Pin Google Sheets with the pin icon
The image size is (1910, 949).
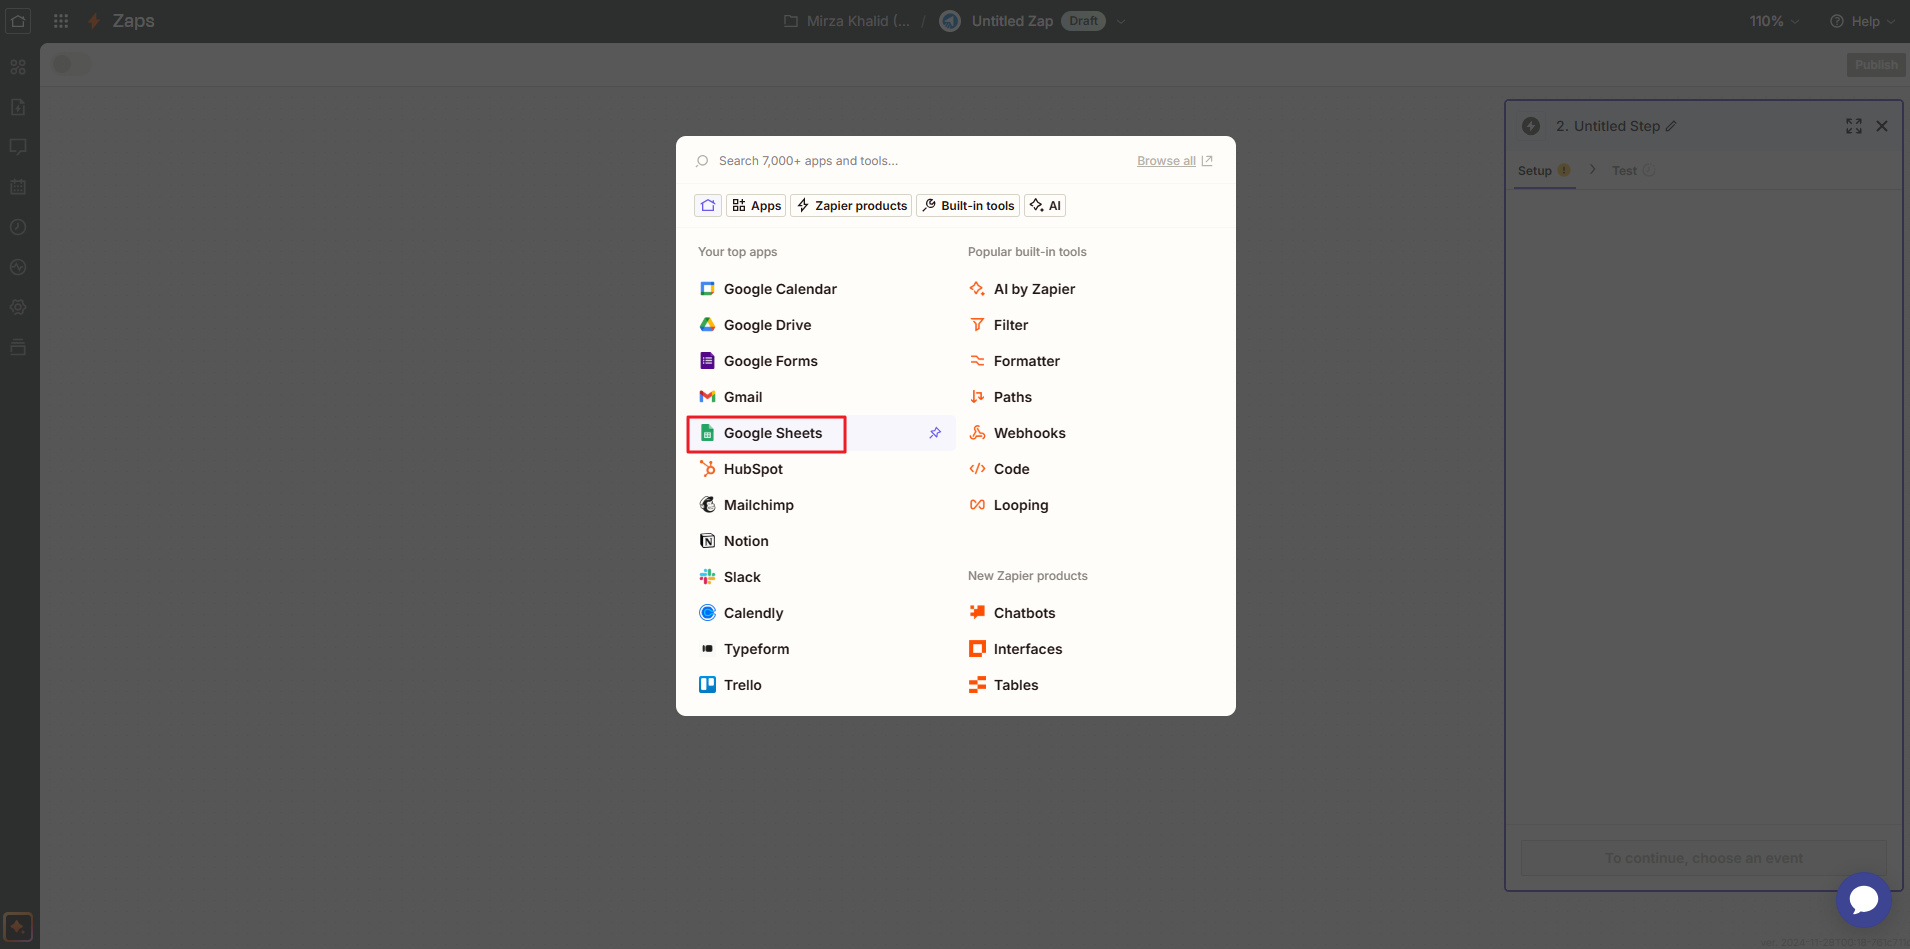[x=935, y=433]
